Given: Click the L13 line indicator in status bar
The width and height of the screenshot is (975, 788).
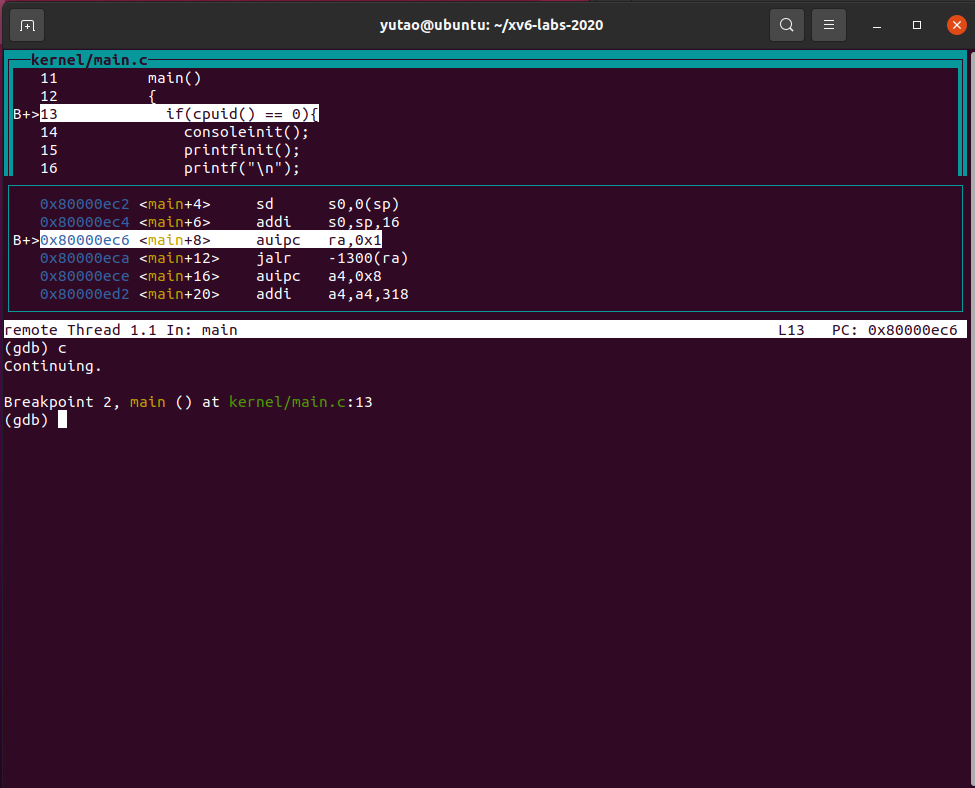Looking at the screenshot, I should 791,330.
